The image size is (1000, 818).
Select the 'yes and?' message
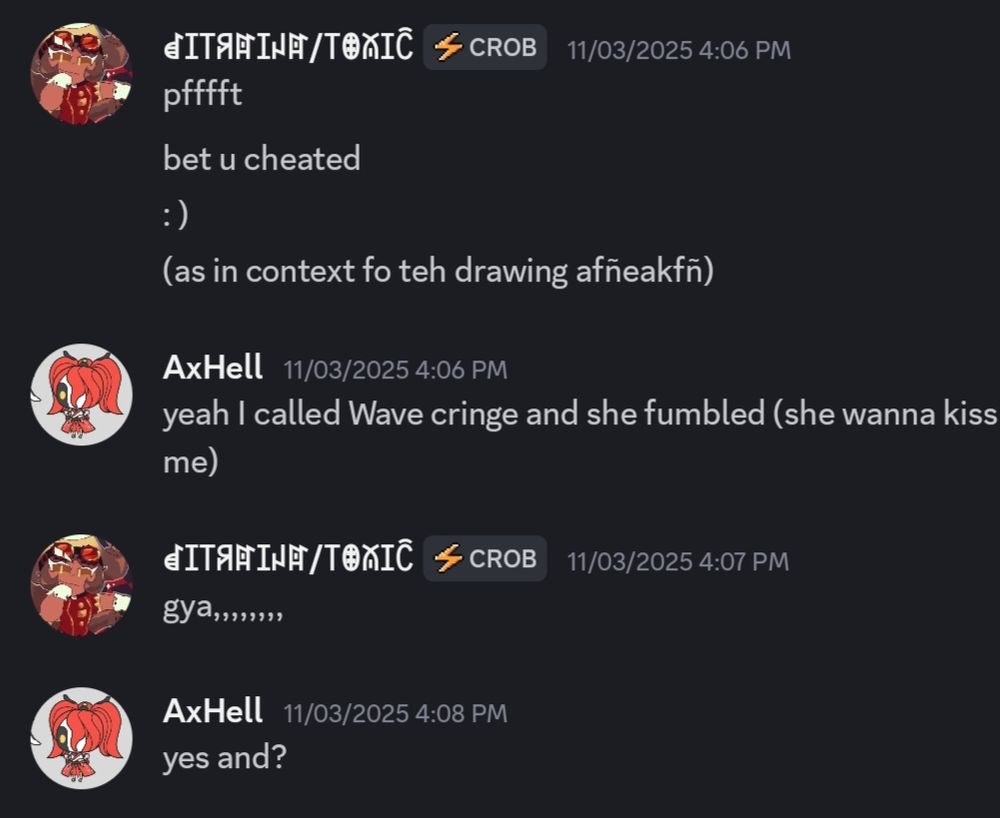(224, 758)
